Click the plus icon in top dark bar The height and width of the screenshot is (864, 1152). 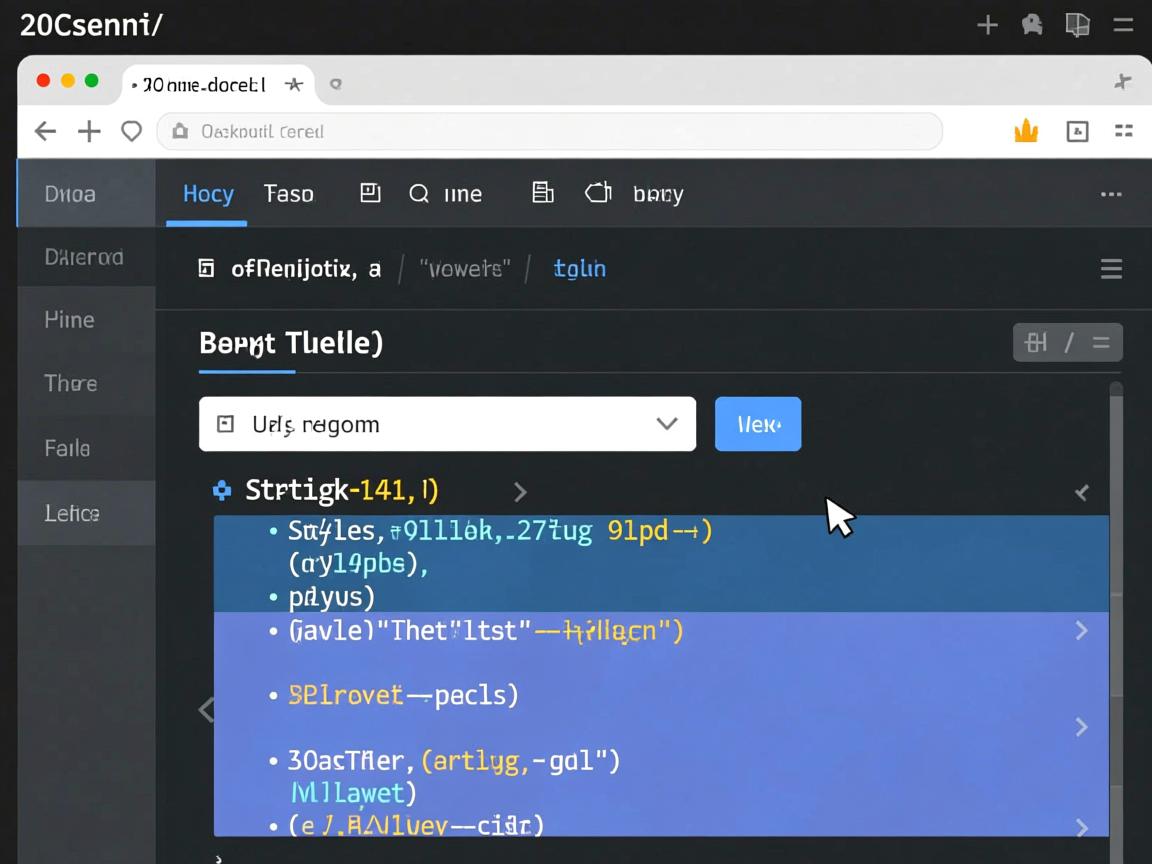pyautogui.click(x=987, y=25)
